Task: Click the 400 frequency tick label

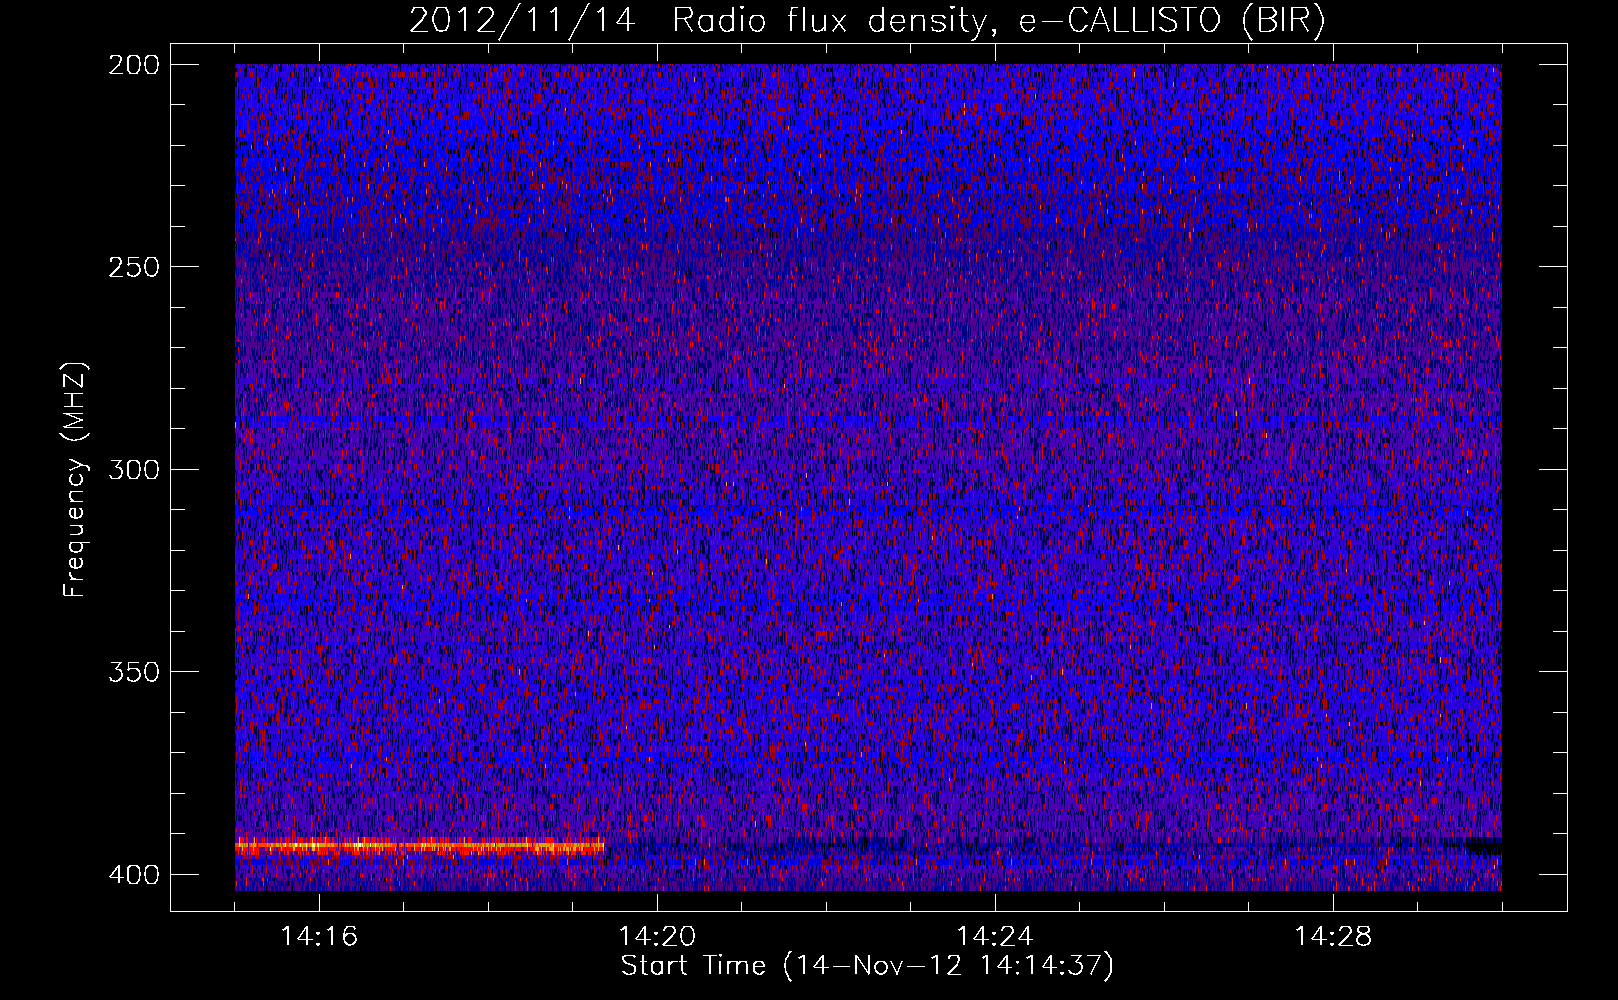Action: click(x=133, y=875)
